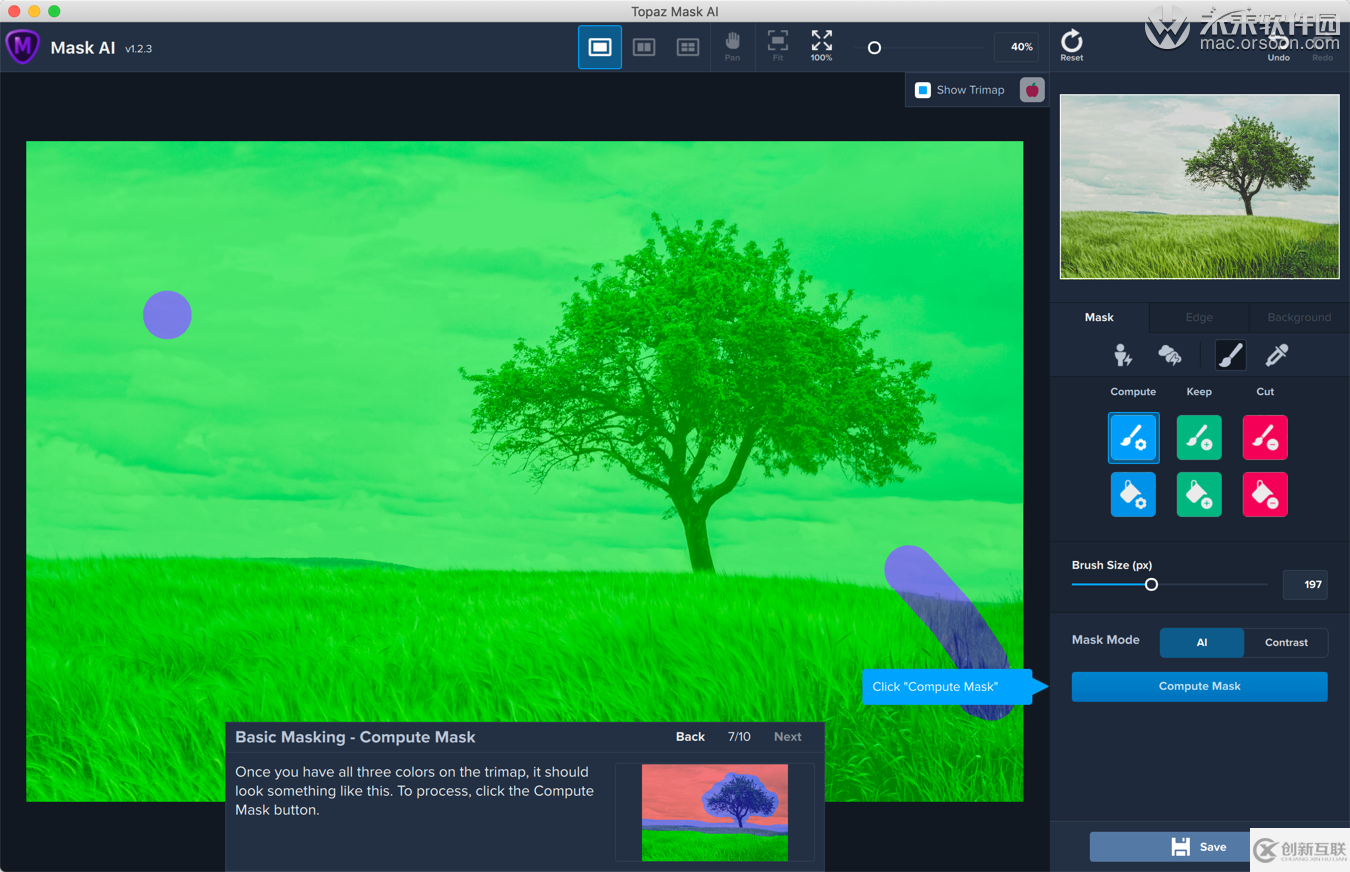Open the Mask tab
Screen dimensions: 1350x872
pos(1099,317)
